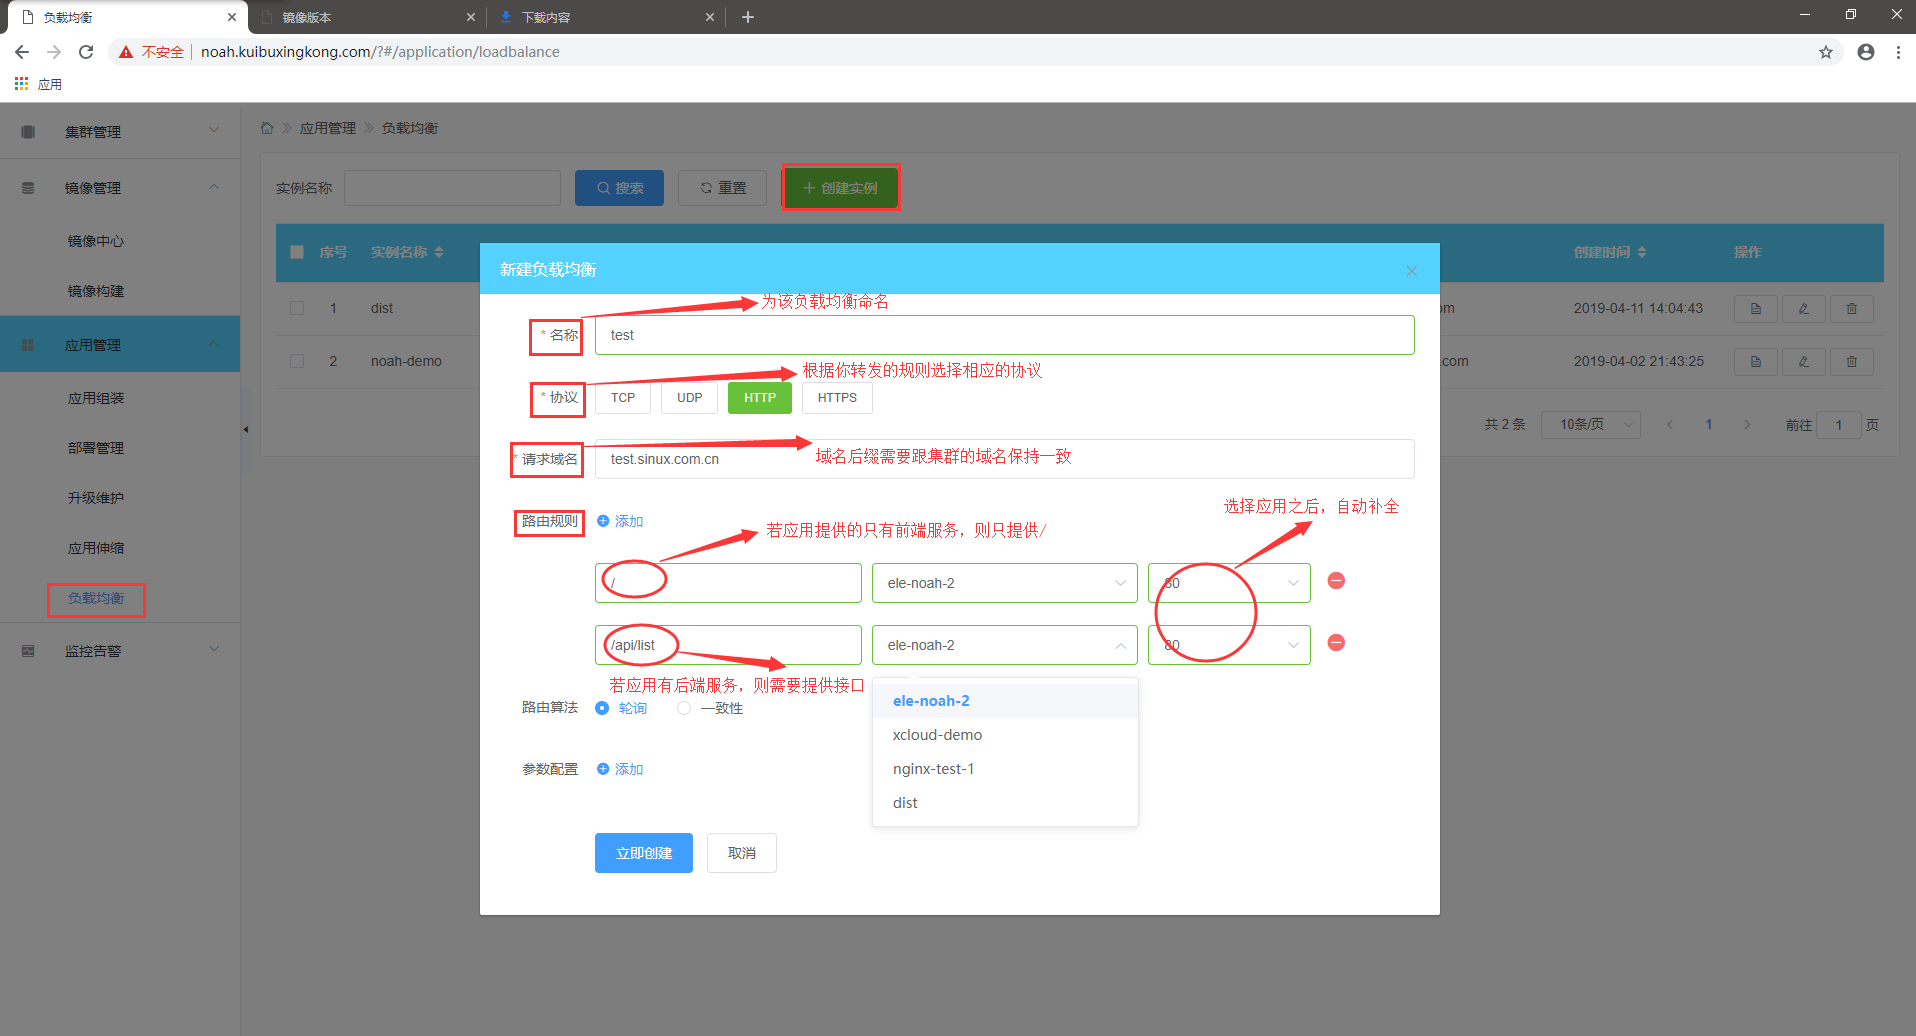Choose the HTTP protocol
Image resolution: width=1916 pixels, height=1036 pixels.
760,398
